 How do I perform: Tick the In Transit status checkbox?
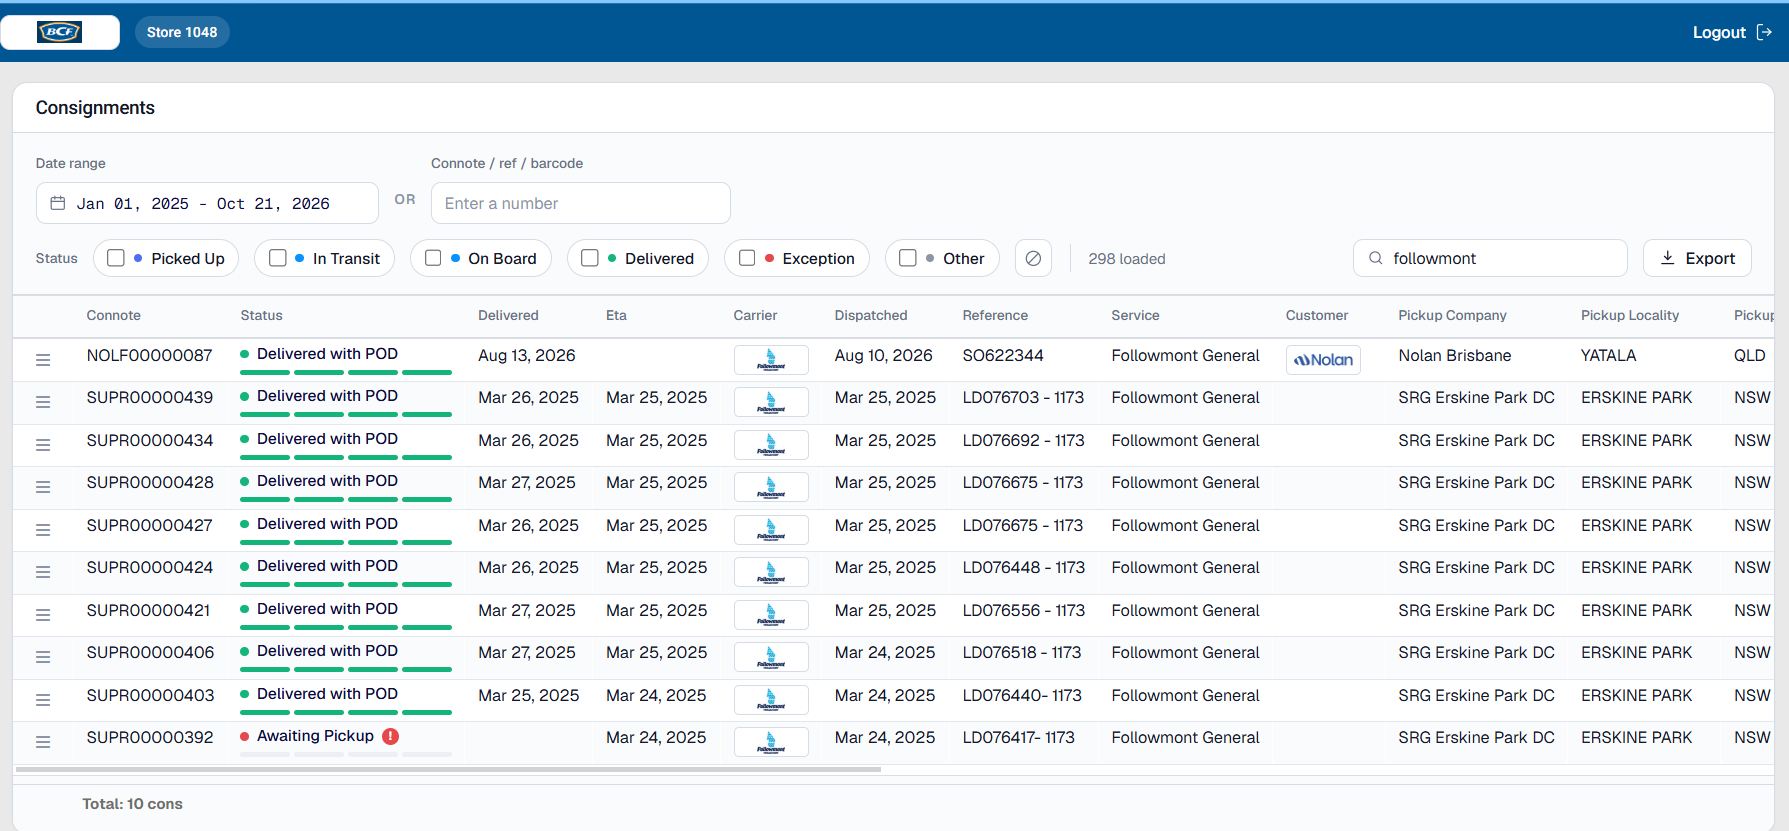(278, 258)
